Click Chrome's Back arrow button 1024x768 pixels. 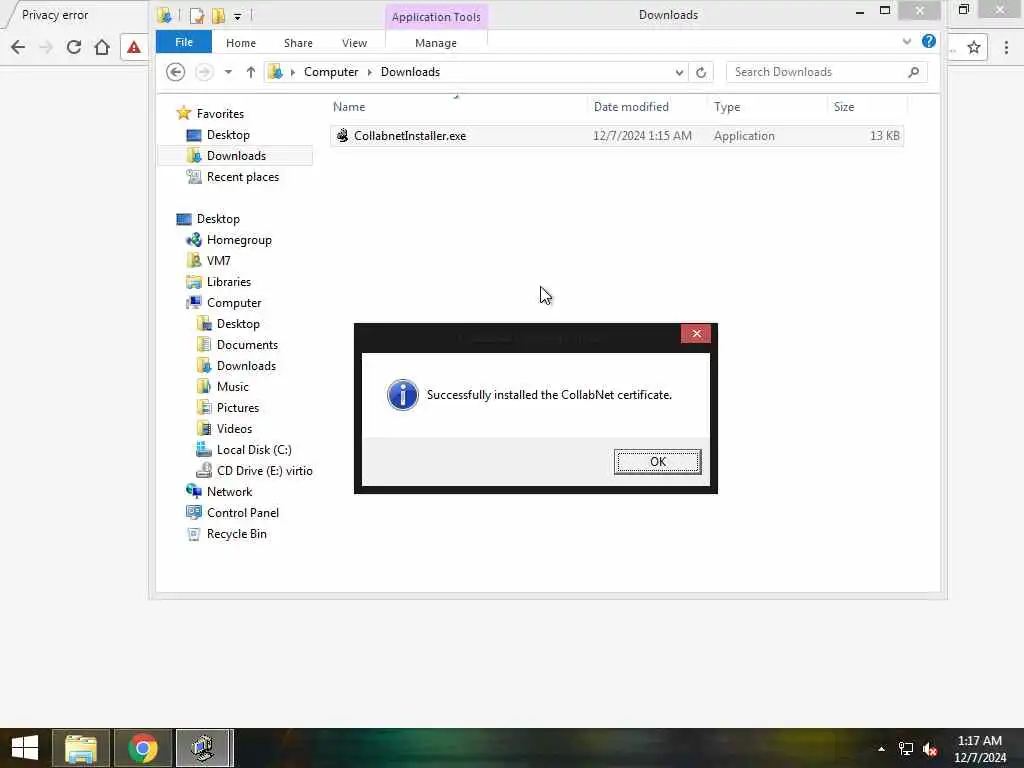click(x=18, y=47)
